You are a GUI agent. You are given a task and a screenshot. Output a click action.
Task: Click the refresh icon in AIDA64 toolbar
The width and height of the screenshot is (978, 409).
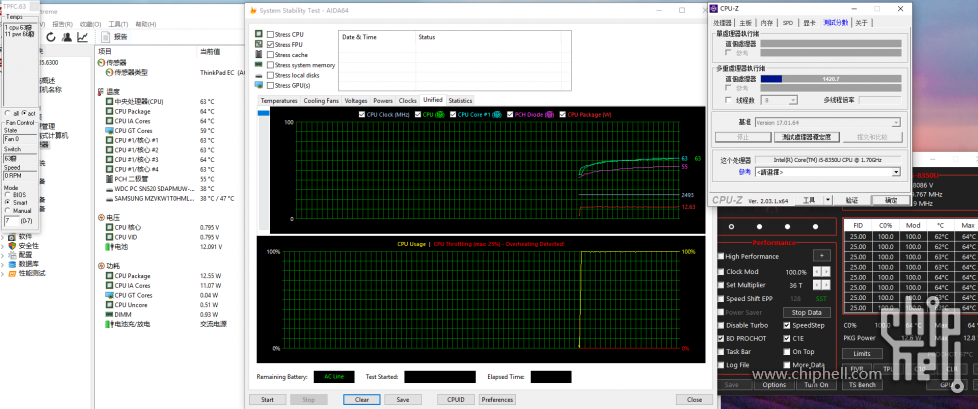(x=51, y=37)
